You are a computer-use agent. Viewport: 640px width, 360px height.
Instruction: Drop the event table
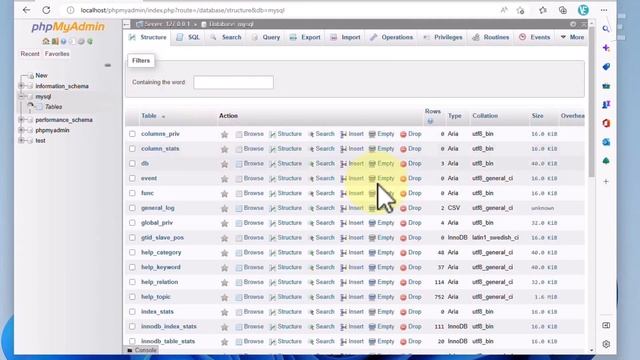click(411, 178)
